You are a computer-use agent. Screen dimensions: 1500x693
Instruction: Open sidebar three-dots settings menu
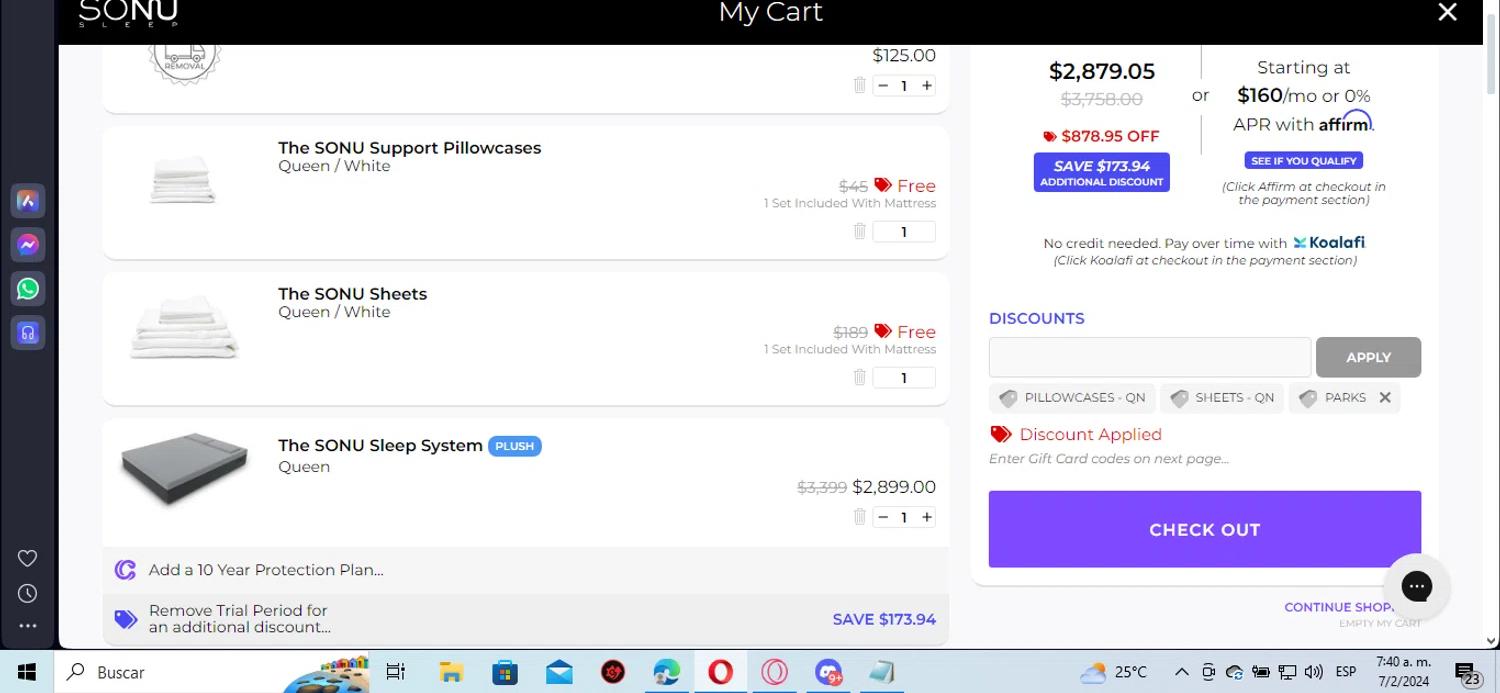click(x=28, y=626)
